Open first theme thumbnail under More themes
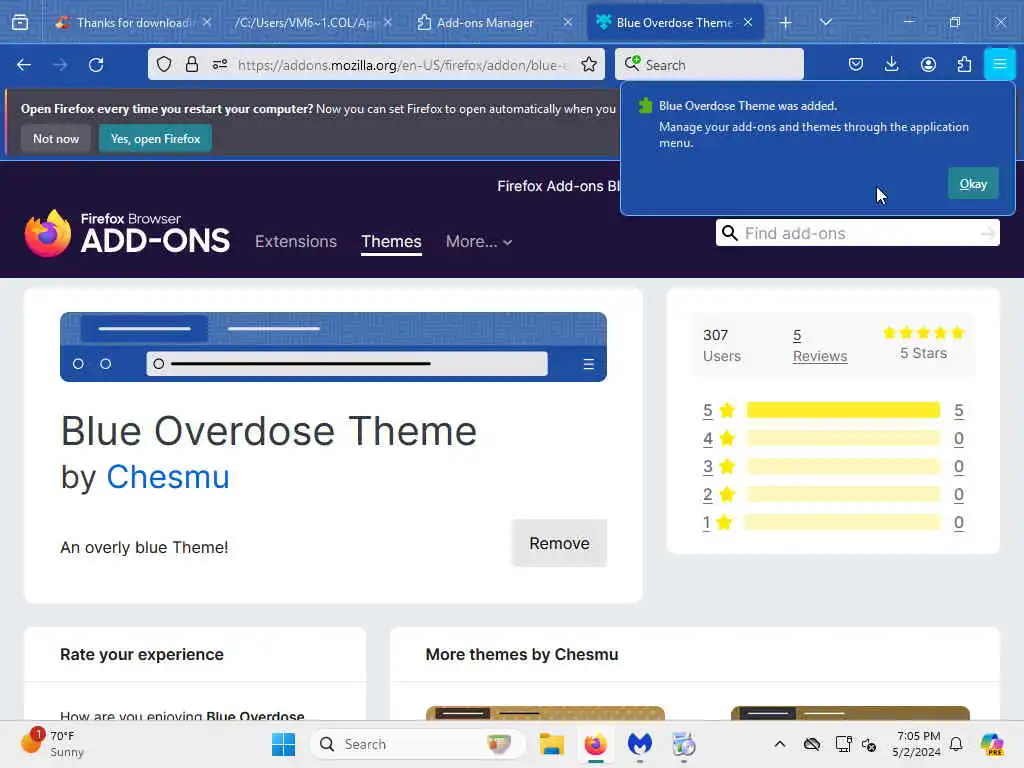The width and height of the screenshot is (1024, 768). (545, 713)
